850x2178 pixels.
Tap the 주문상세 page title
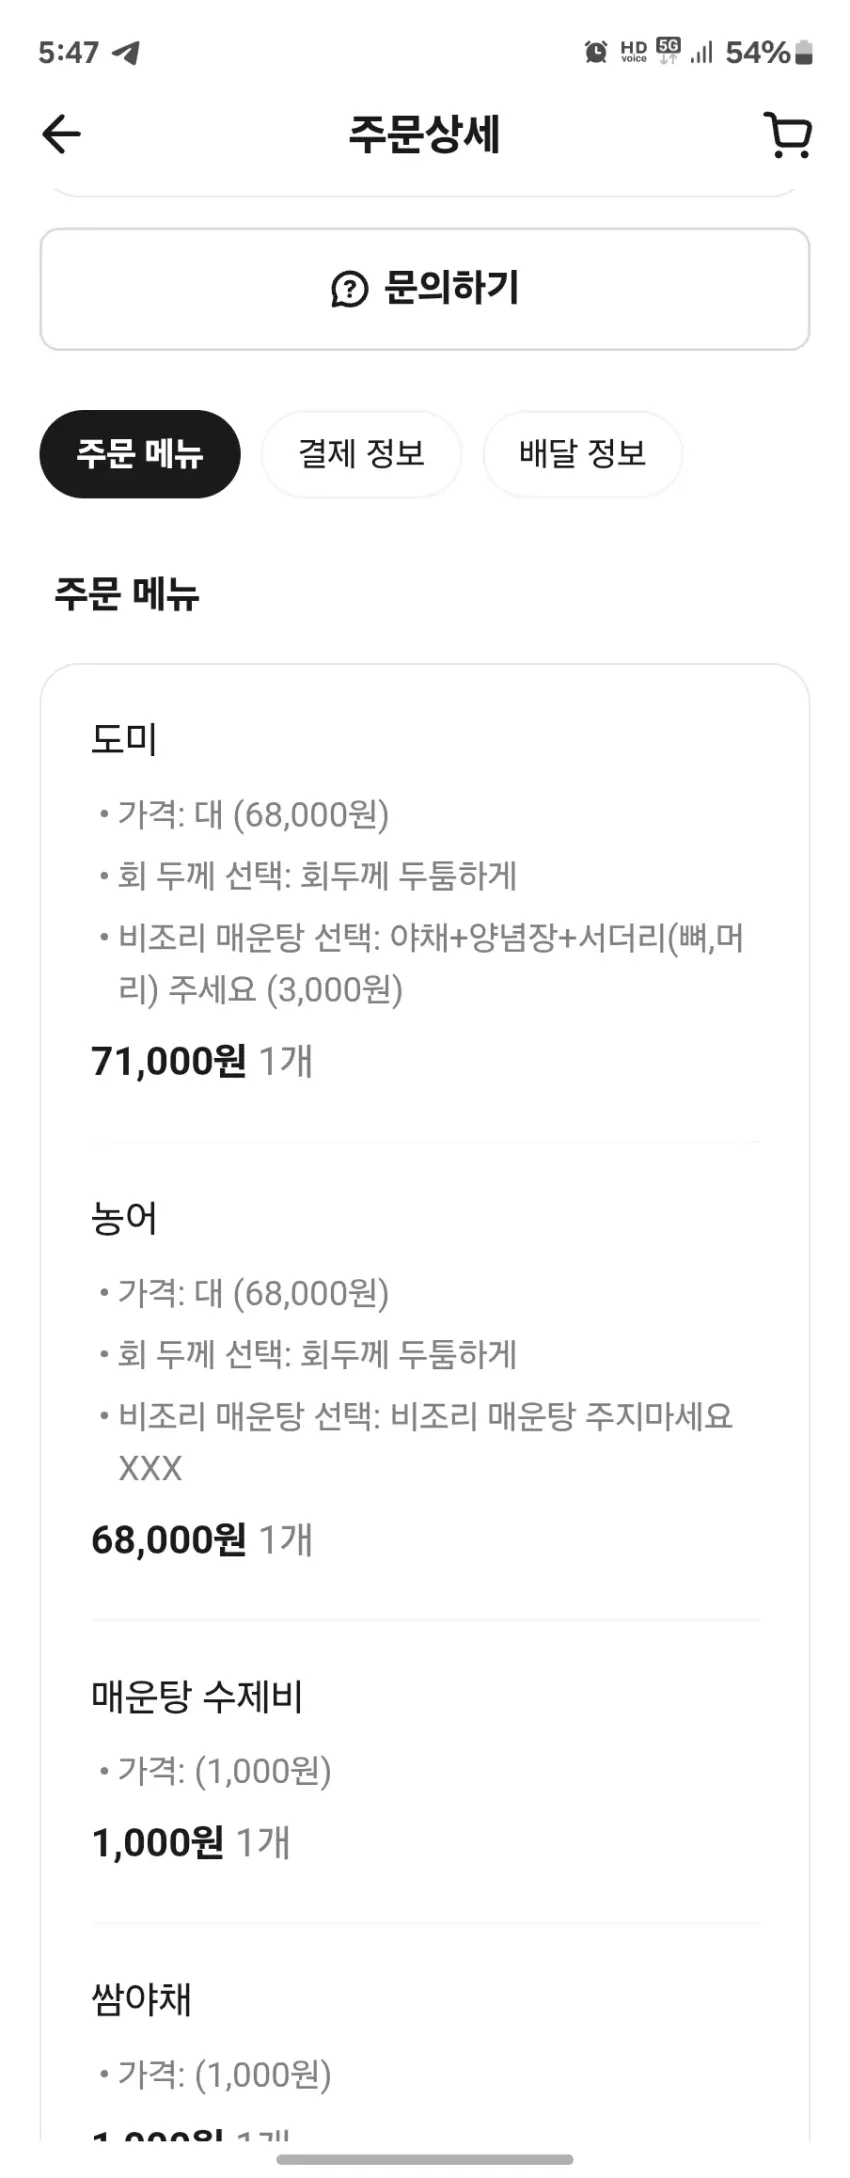coord(424,134)
